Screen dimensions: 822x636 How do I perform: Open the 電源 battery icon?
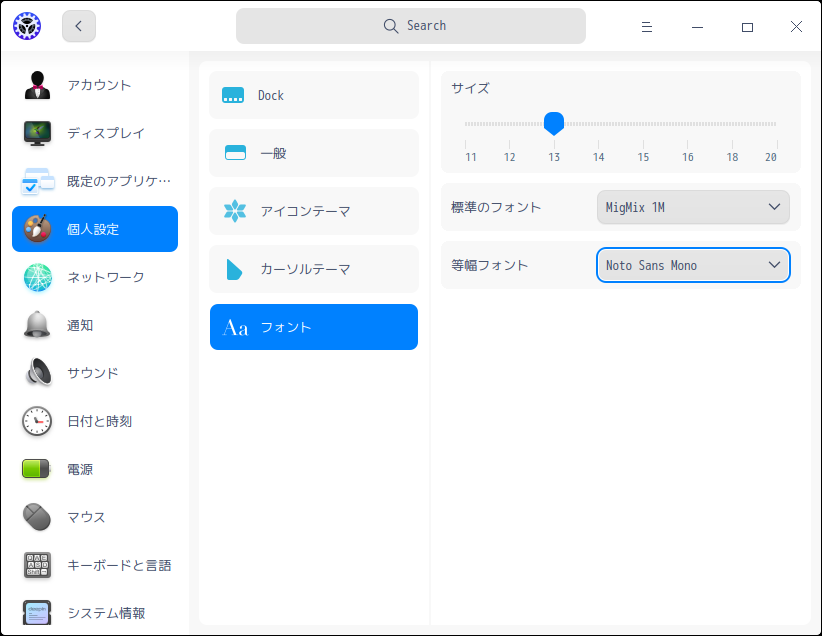(x=36, y=469)
